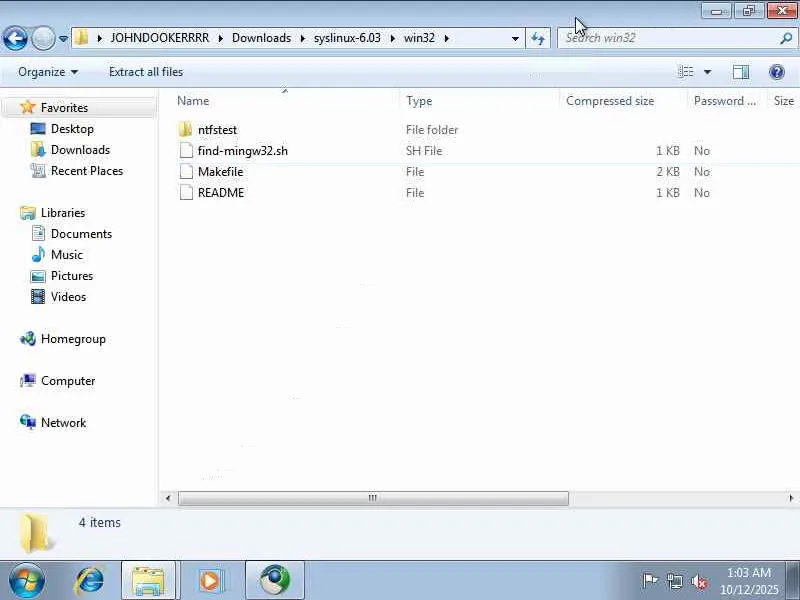Expand the arrow after syslinux-6.03 in path
Screen dimensions: 800x600
click(392, 38)
